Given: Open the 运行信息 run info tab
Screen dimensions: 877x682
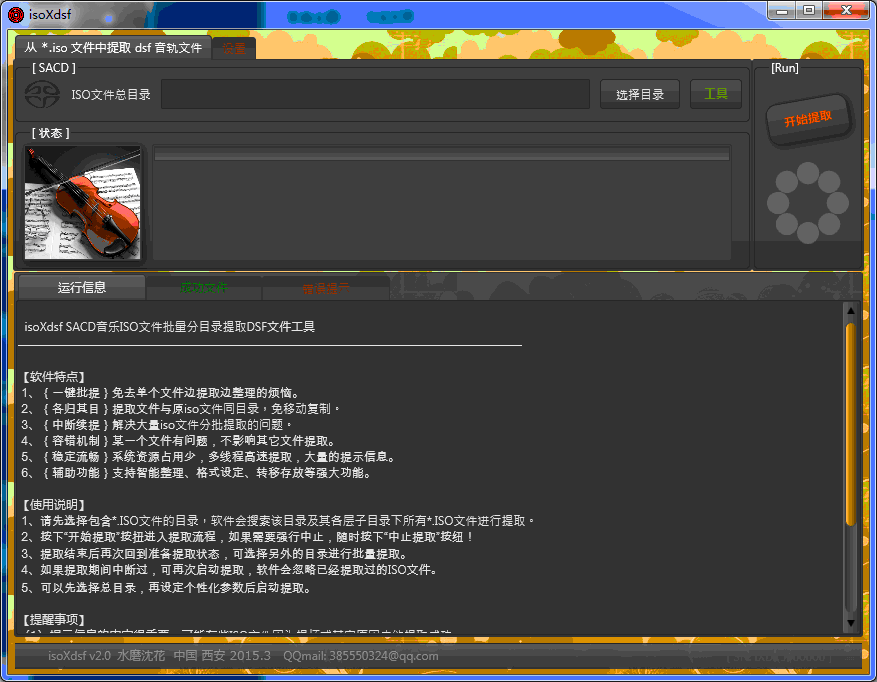Looking at the screenshot, I should pos(82,287).
